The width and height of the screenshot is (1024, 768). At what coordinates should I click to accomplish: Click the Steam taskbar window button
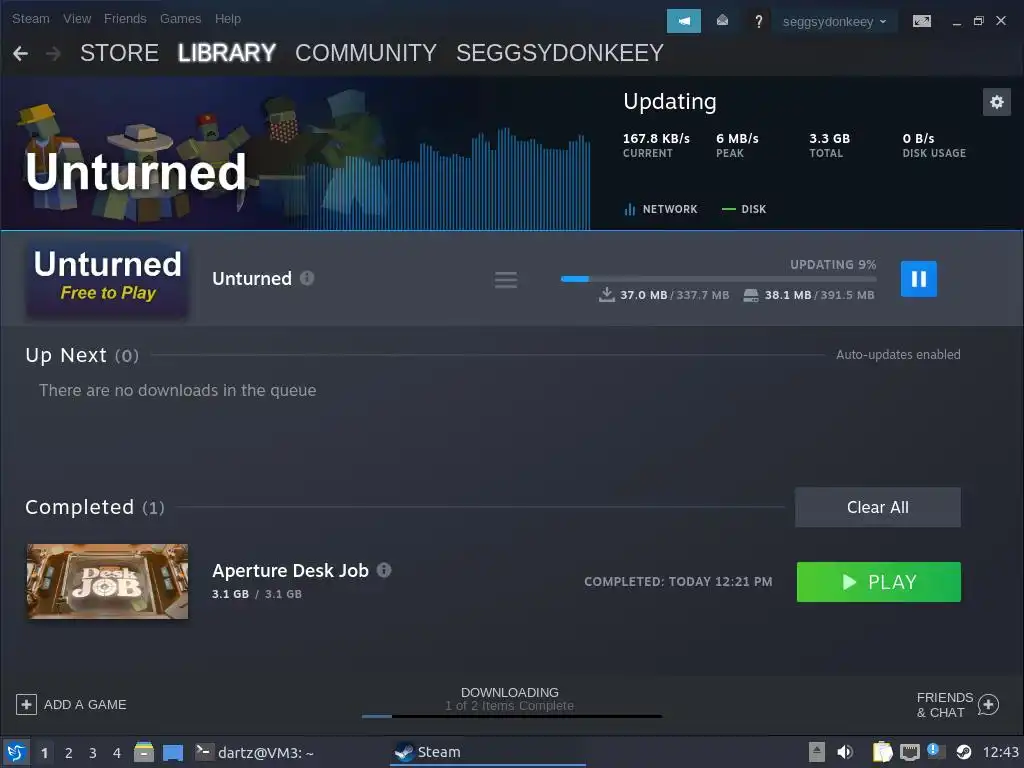pyautogui.click(x=488, y=752)
